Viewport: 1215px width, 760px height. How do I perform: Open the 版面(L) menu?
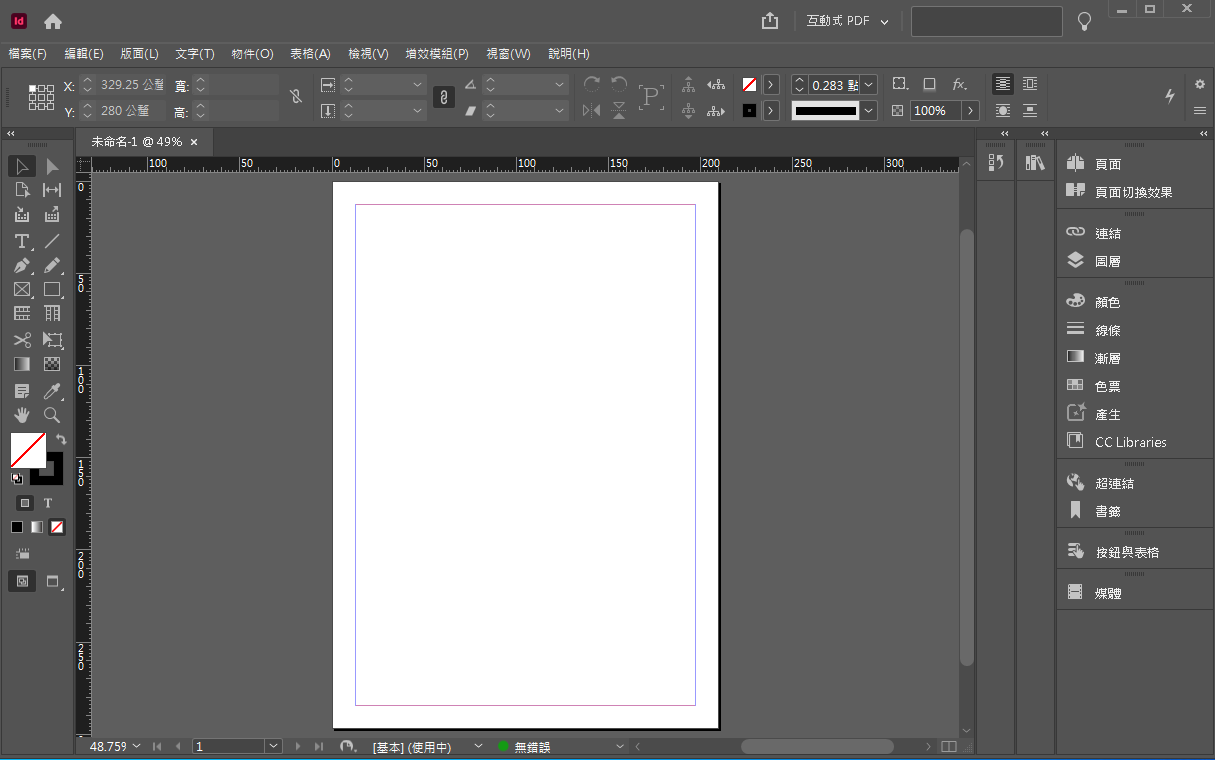tap(140, 54)
